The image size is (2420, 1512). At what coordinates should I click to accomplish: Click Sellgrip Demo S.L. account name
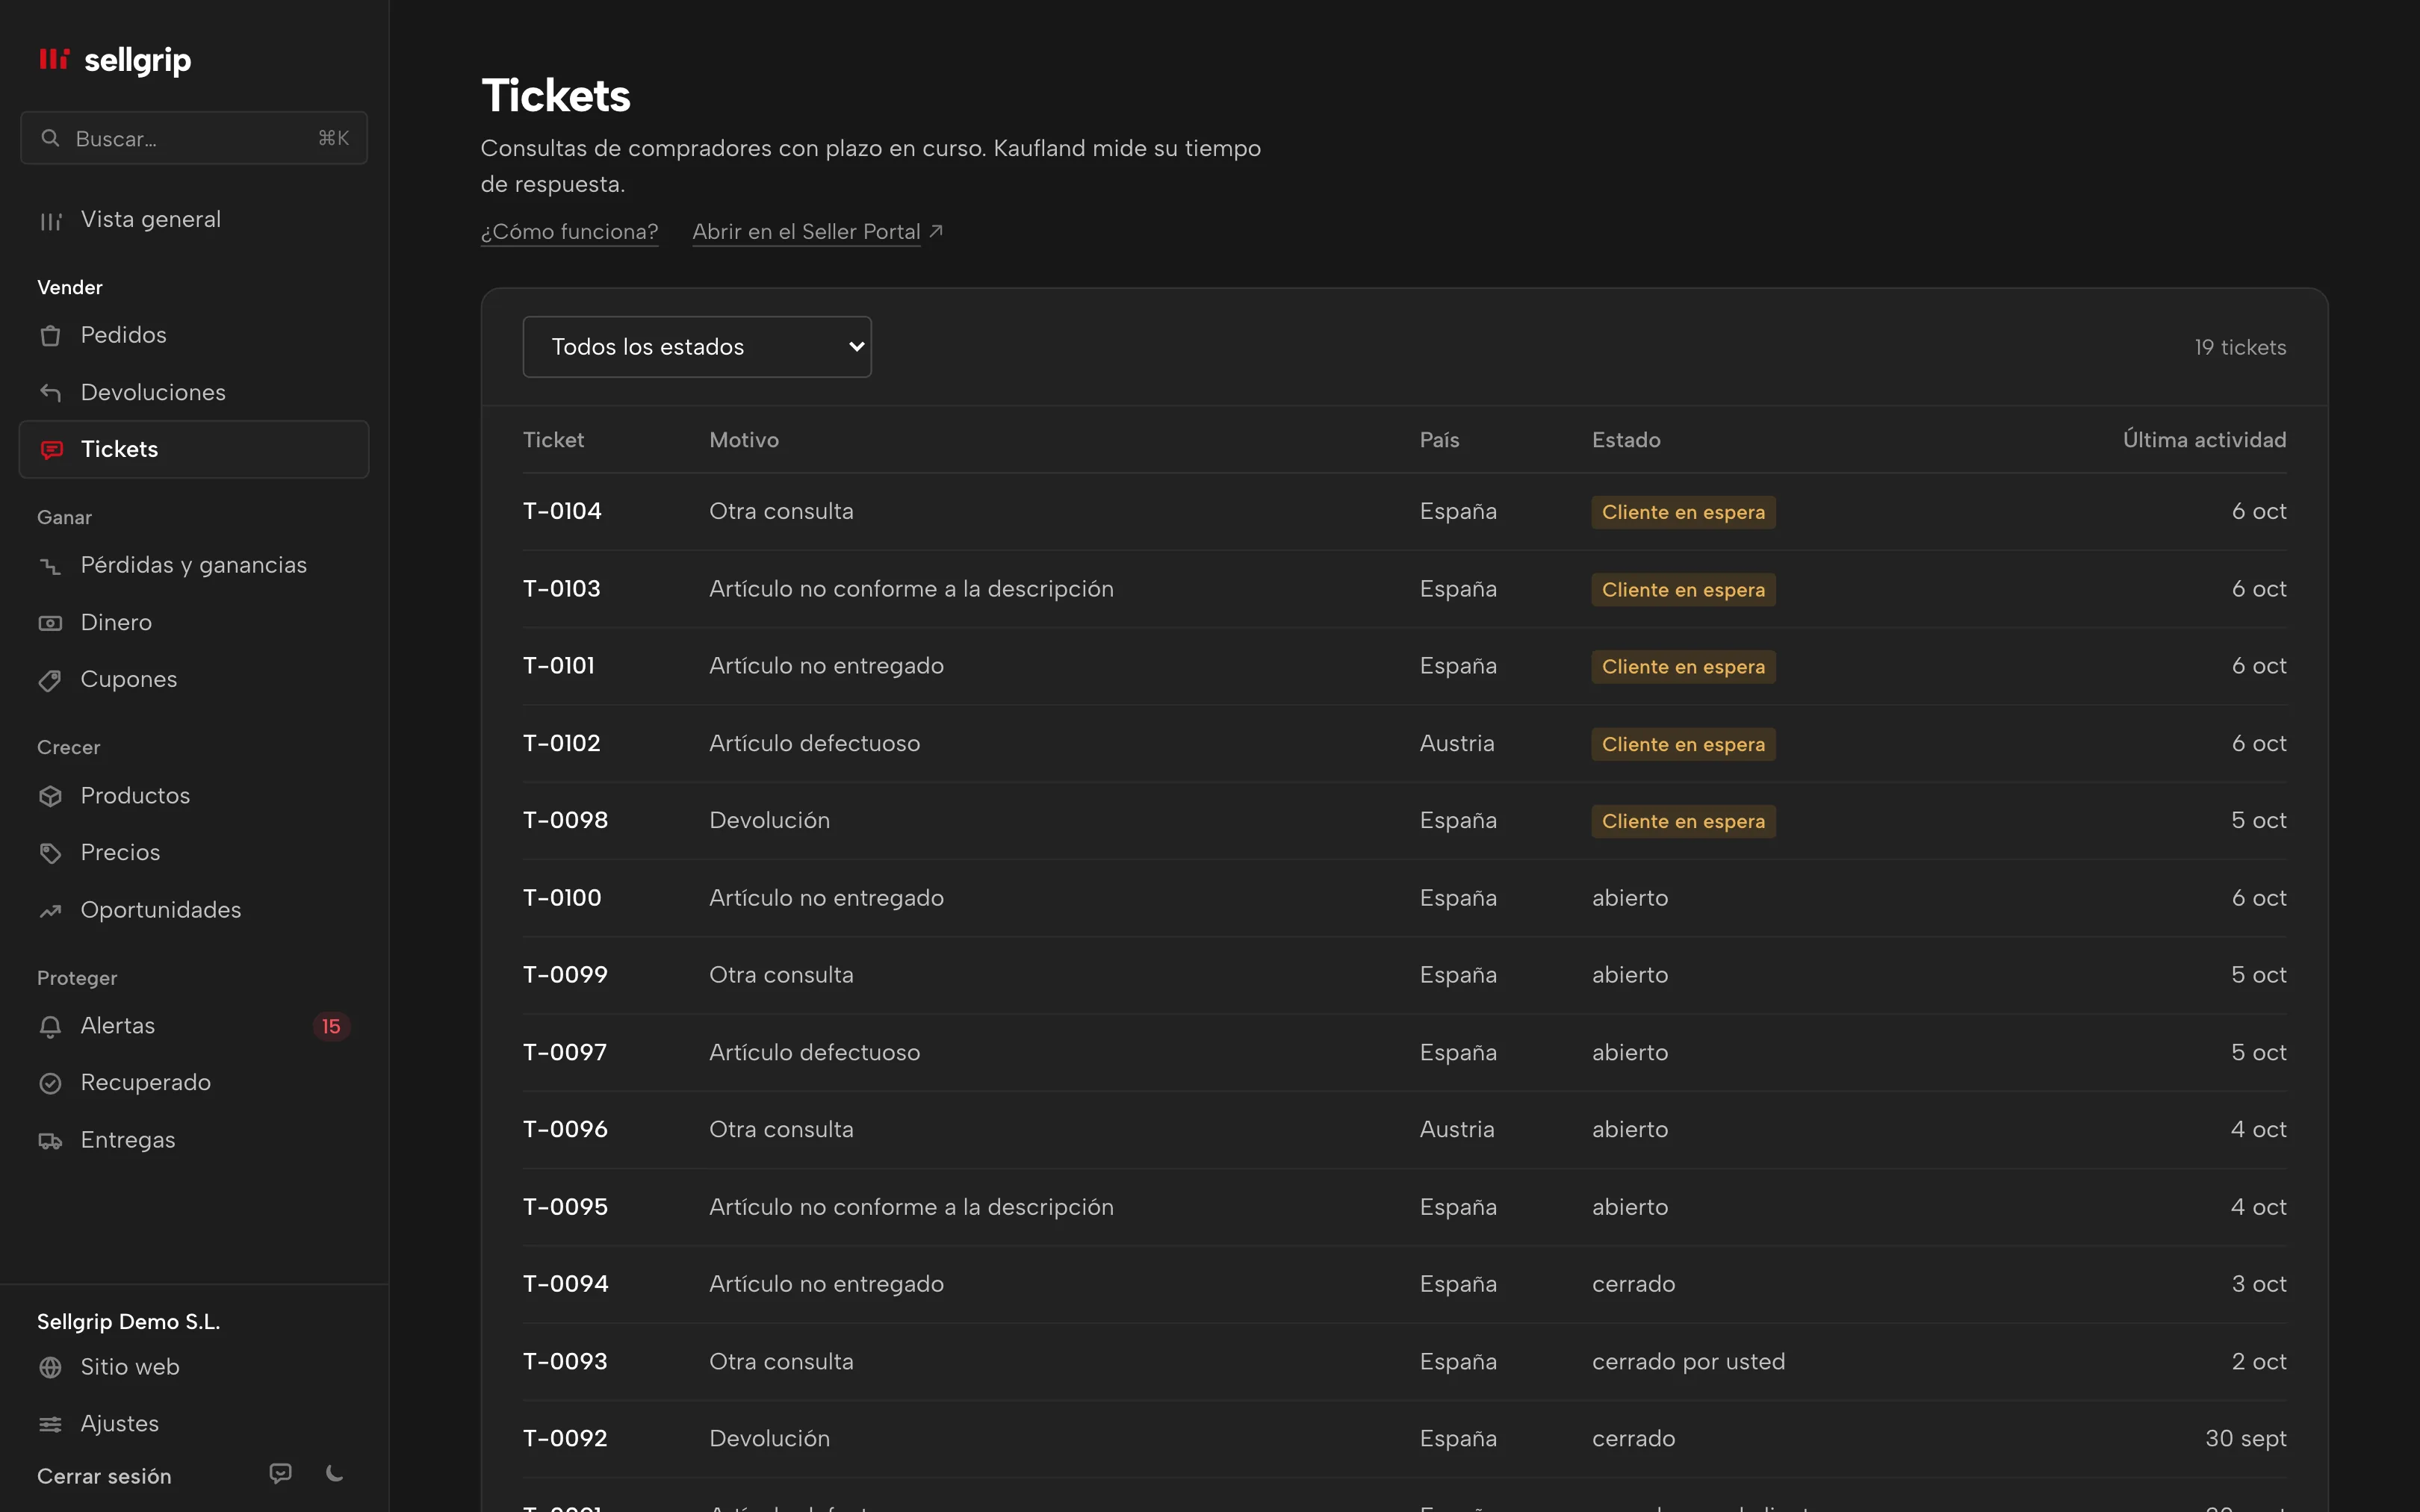[128, 1322]
